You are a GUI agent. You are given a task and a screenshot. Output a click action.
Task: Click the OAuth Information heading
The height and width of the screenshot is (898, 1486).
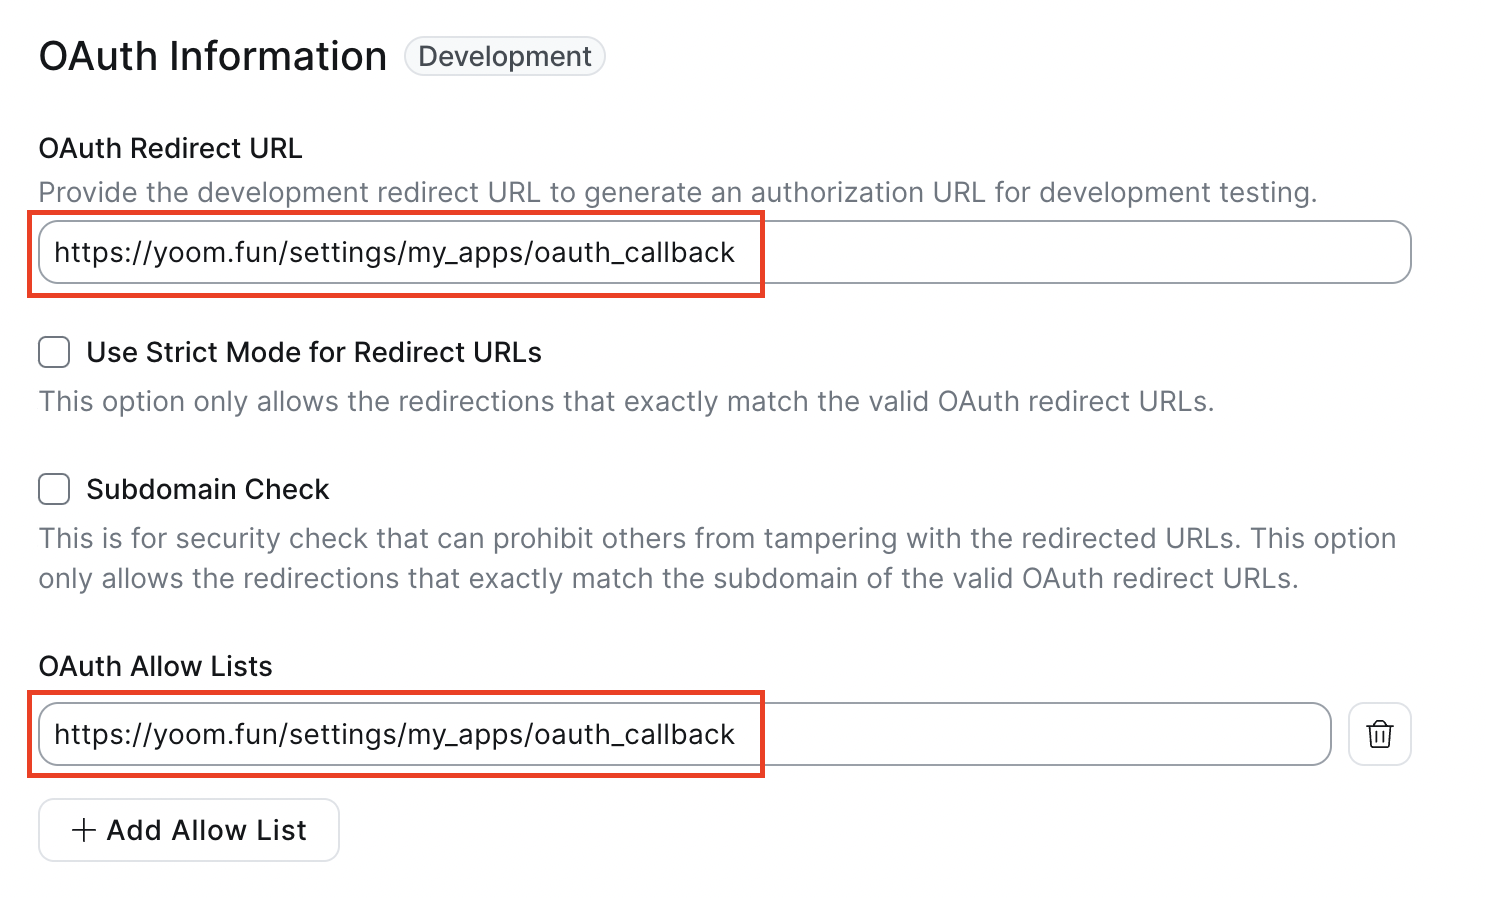(212, 56)
